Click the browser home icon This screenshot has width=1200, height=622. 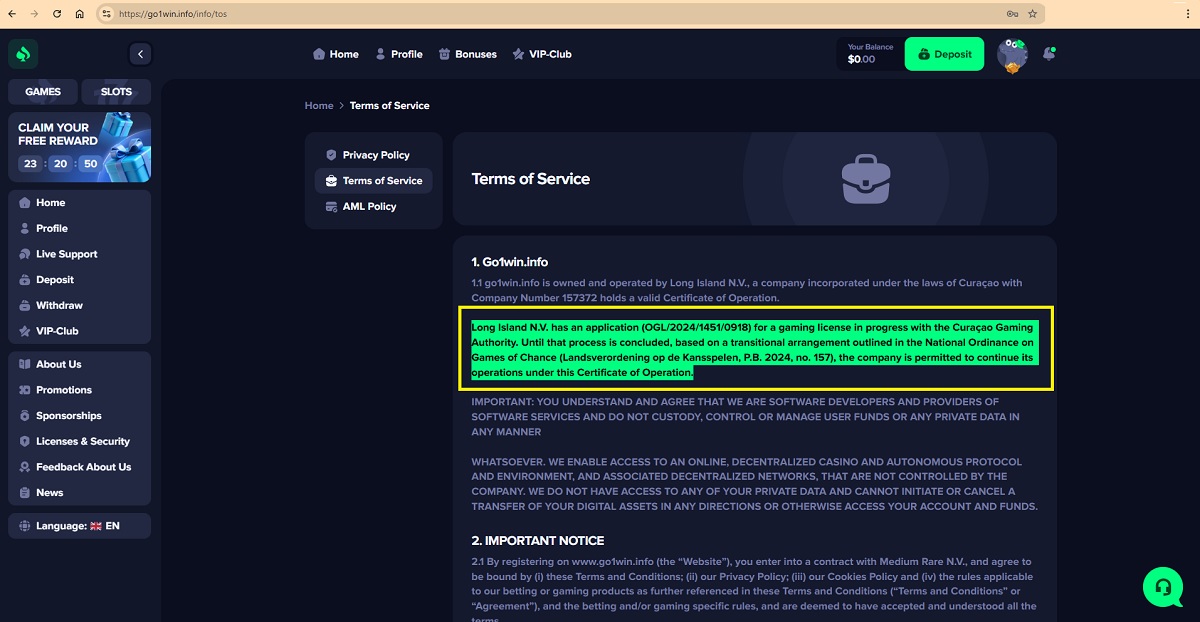point(80,14)
